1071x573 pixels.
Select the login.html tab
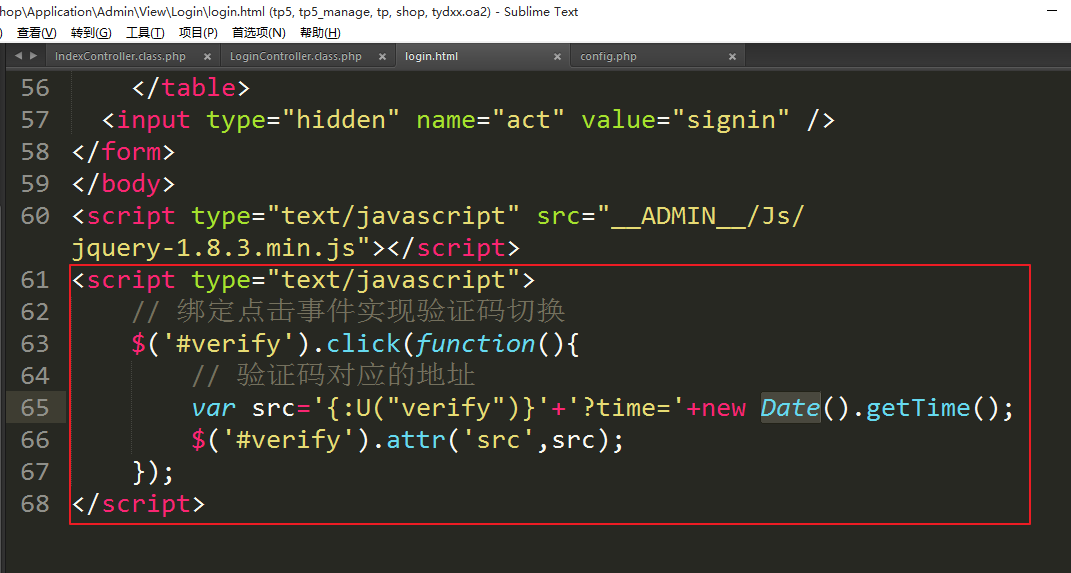pyautogui.click(x=431, y=57)
